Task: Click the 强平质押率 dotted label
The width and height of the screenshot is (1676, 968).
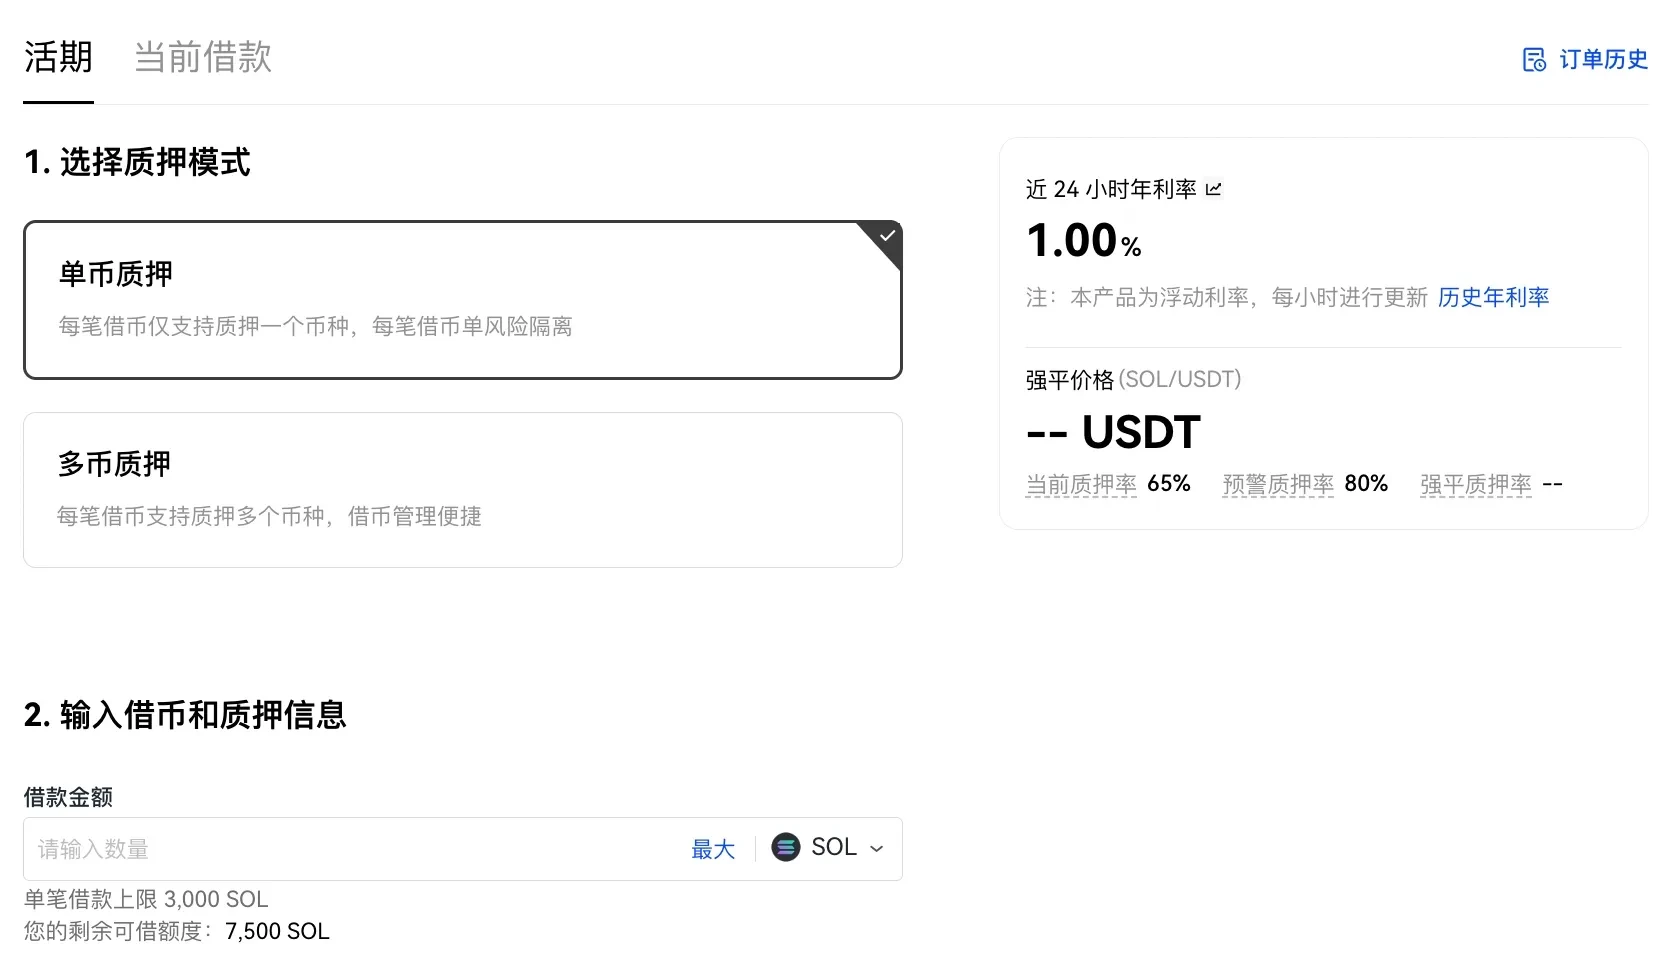Action: pyautogui.click(x=1476, y=485)
